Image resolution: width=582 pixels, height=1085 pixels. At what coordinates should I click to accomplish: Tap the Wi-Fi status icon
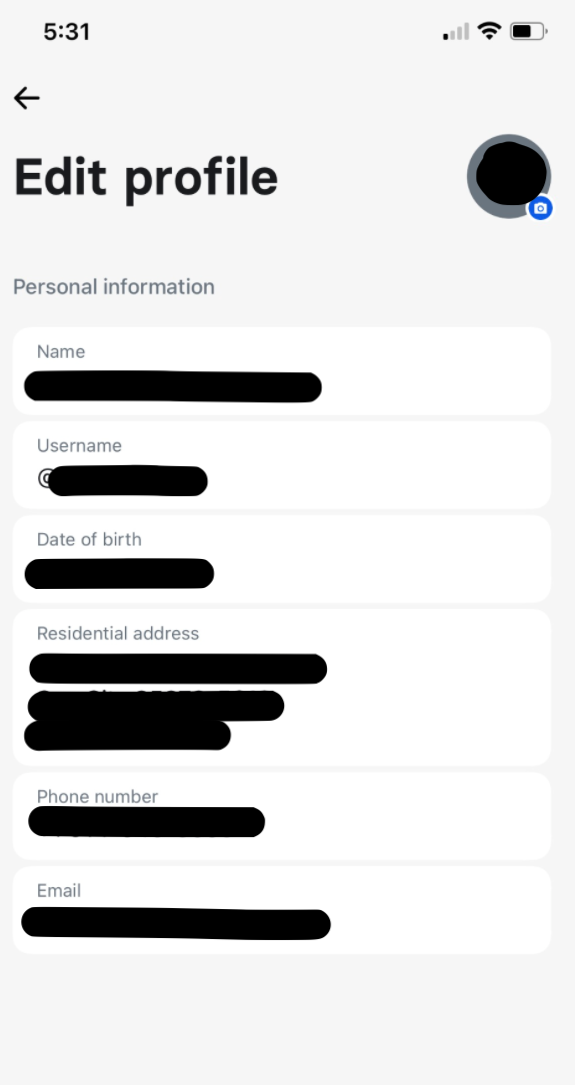[x=489, y=31]
